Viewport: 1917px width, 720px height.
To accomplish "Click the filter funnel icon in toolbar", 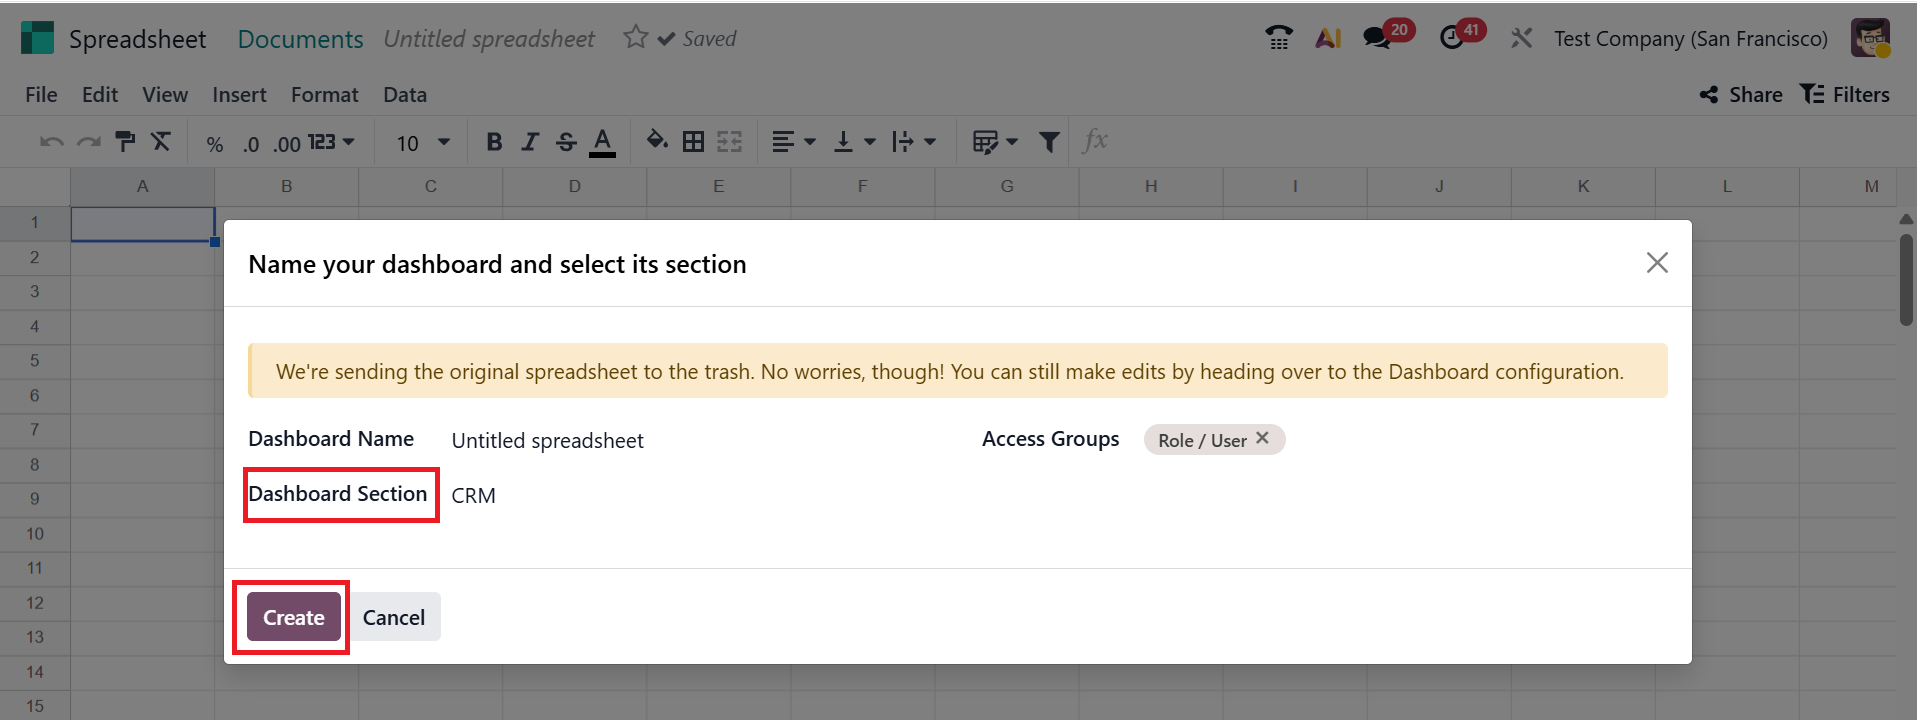I will pos(1048,142).
